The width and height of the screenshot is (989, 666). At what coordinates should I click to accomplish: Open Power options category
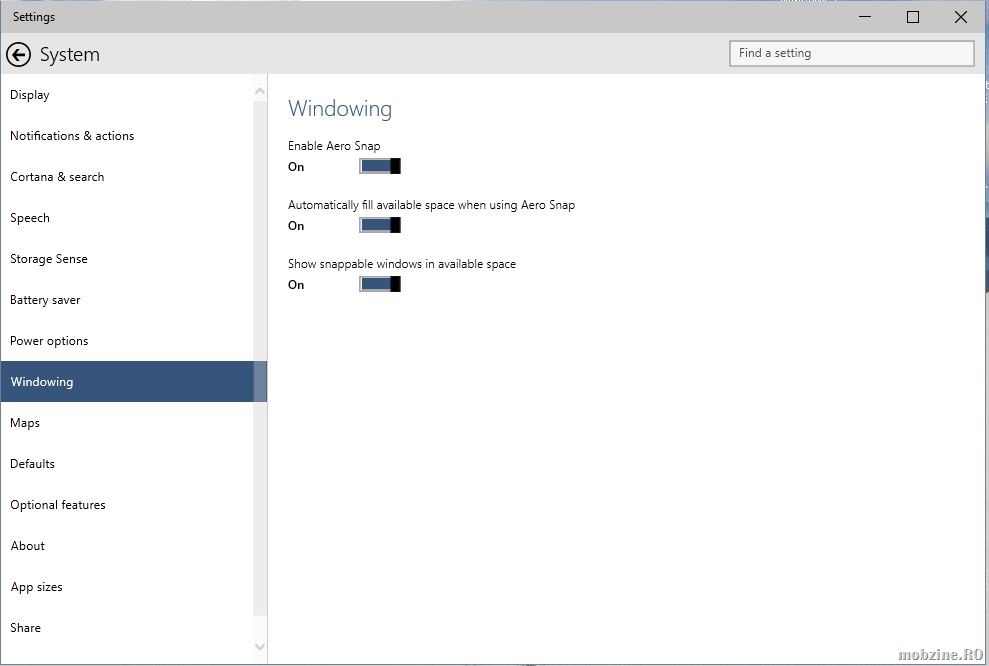point(127,341)
